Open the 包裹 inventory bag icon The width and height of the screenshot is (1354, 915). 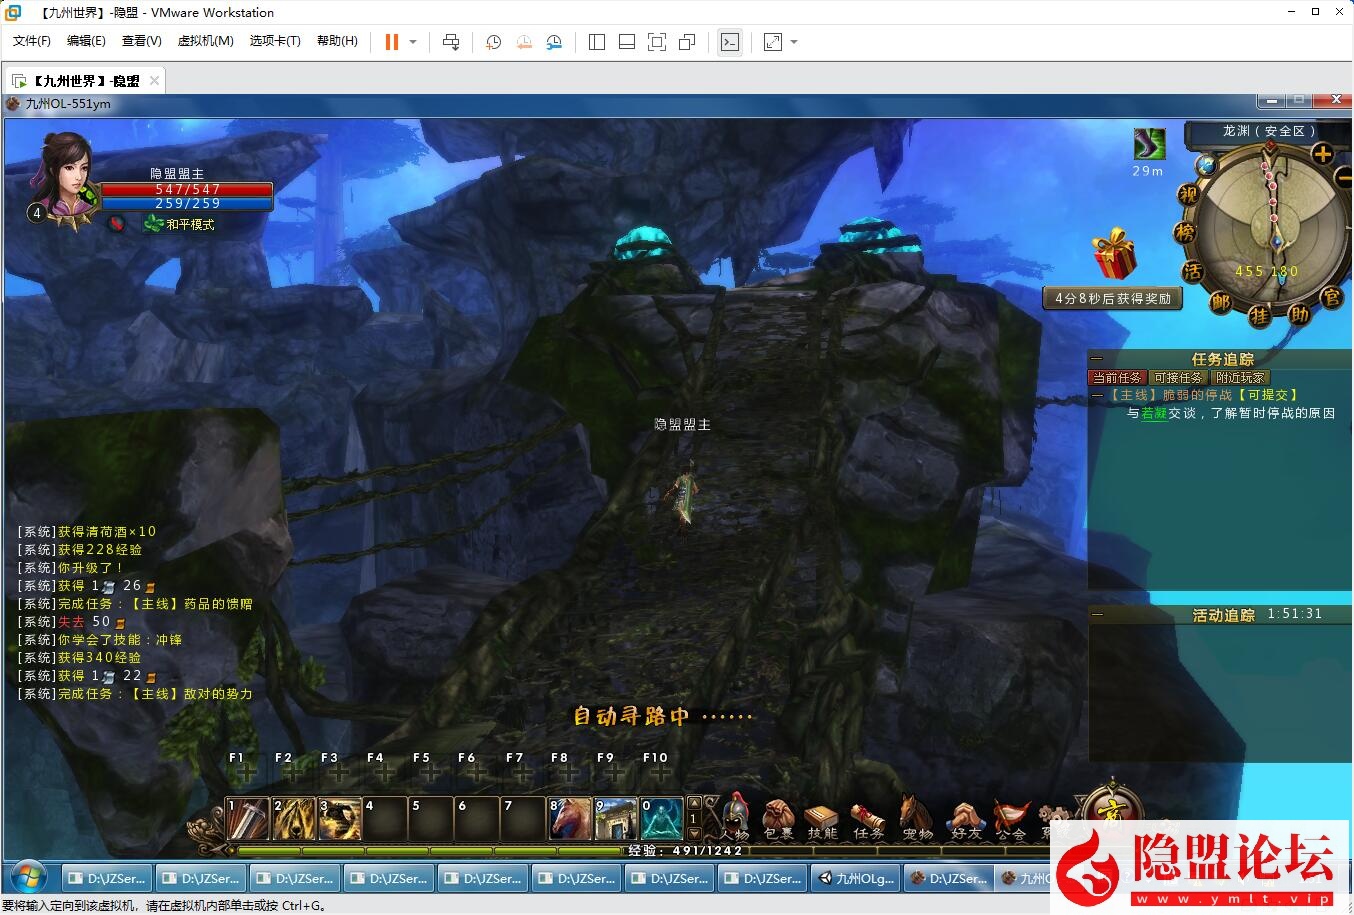pyautogui.click(x=778, y=816)
